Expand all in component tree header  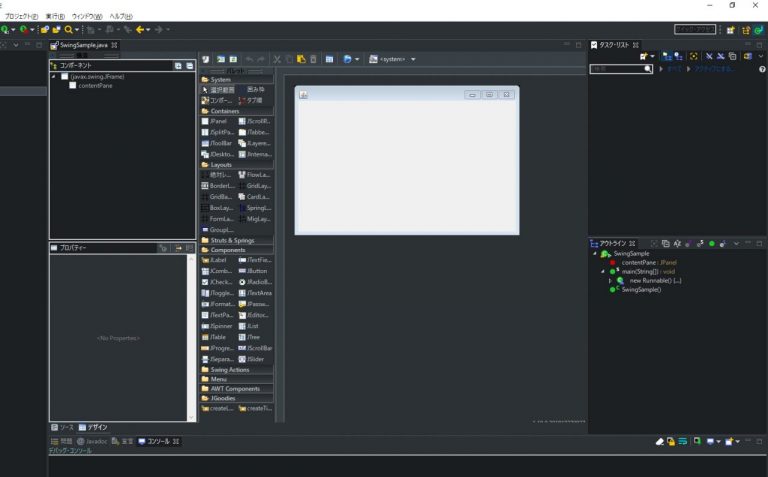(178, 66)
